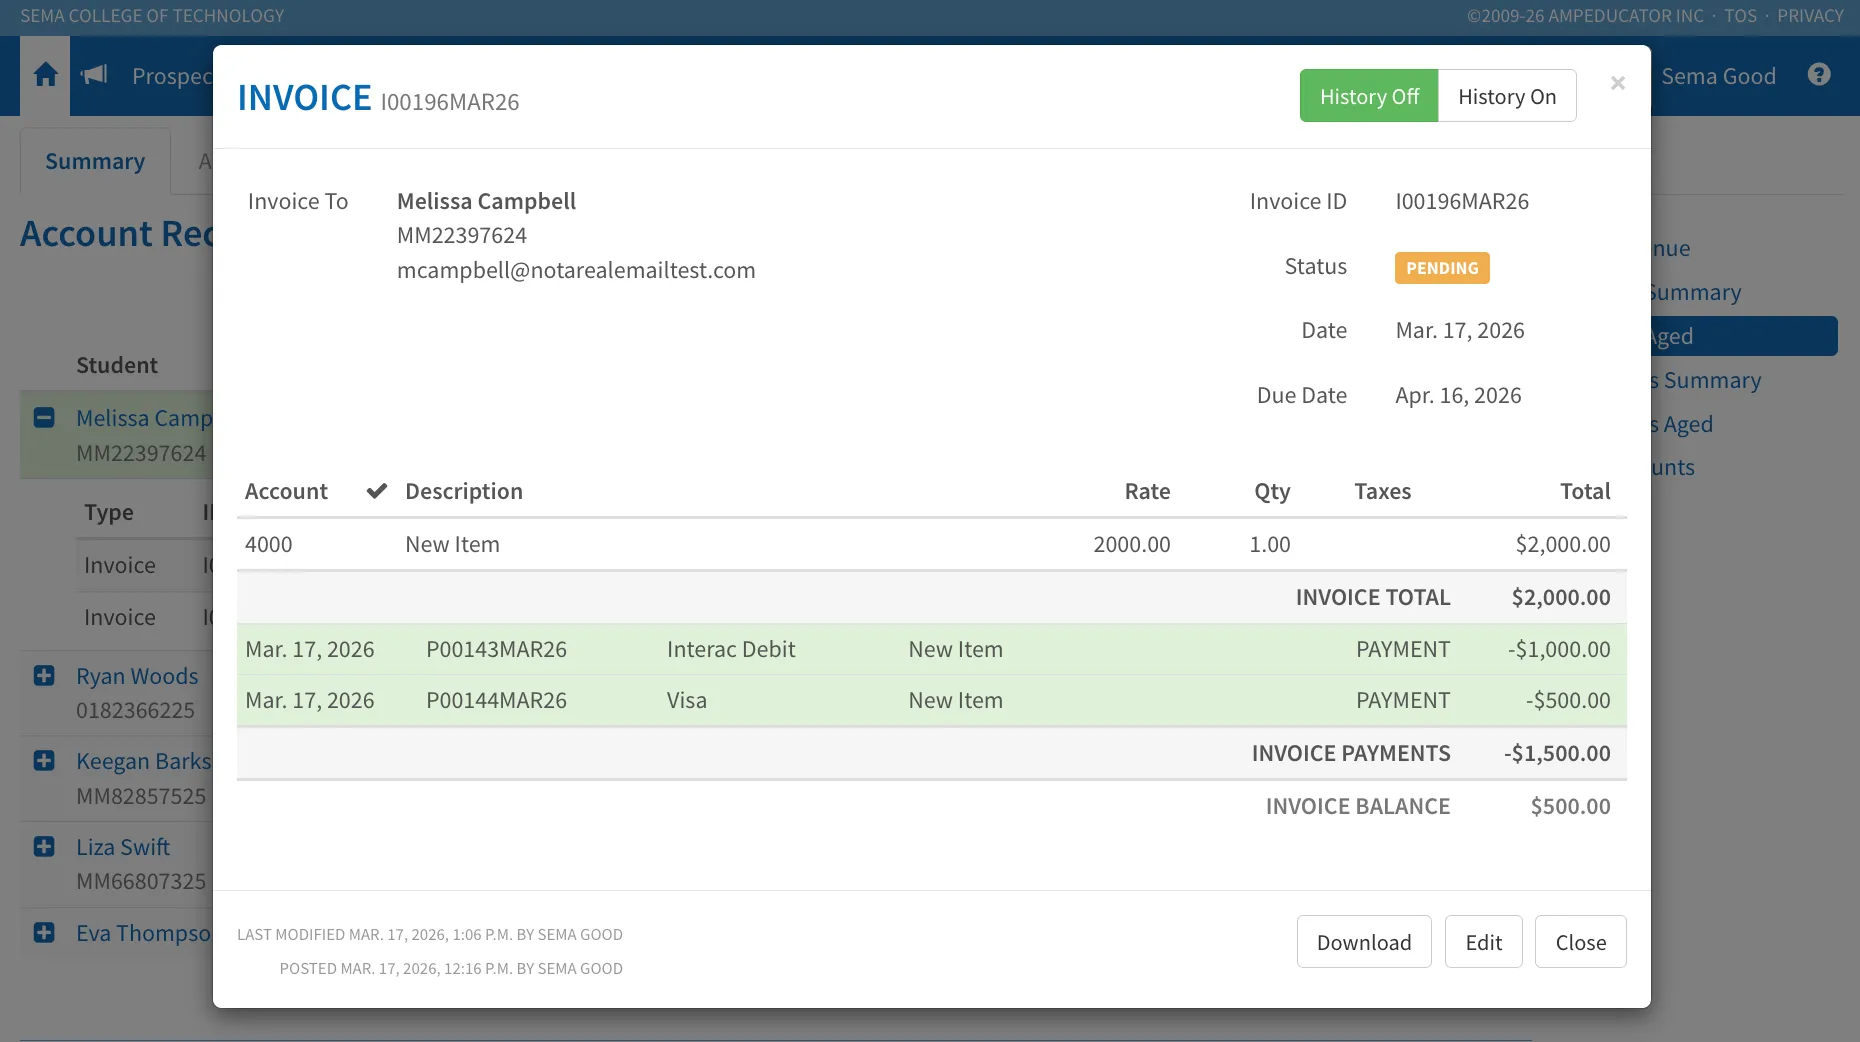Click the Due Date Apr. 16, 2026

(x=1458, y=395)
